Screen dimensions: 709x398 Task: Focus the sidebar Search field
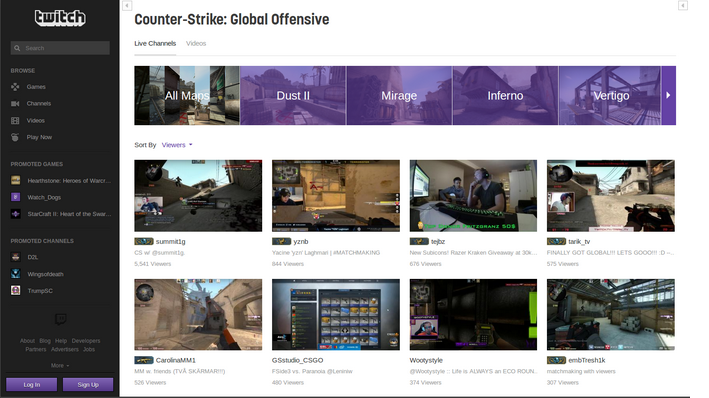point(60,48)
